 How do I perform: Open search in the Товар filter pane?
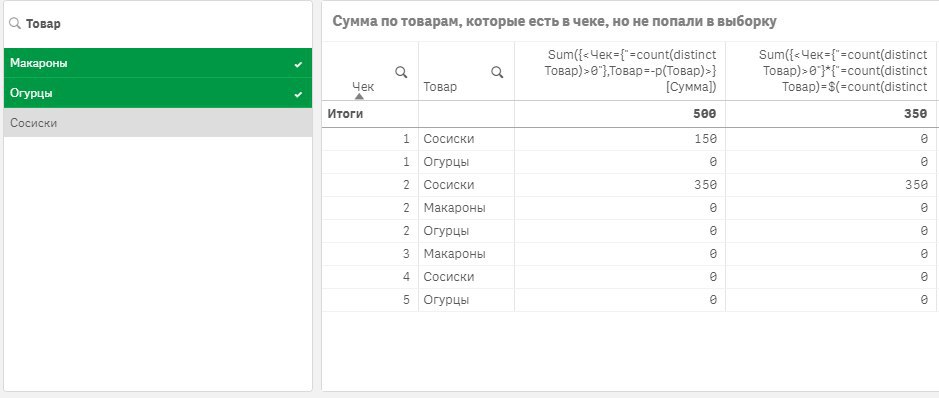click(14, 24)
